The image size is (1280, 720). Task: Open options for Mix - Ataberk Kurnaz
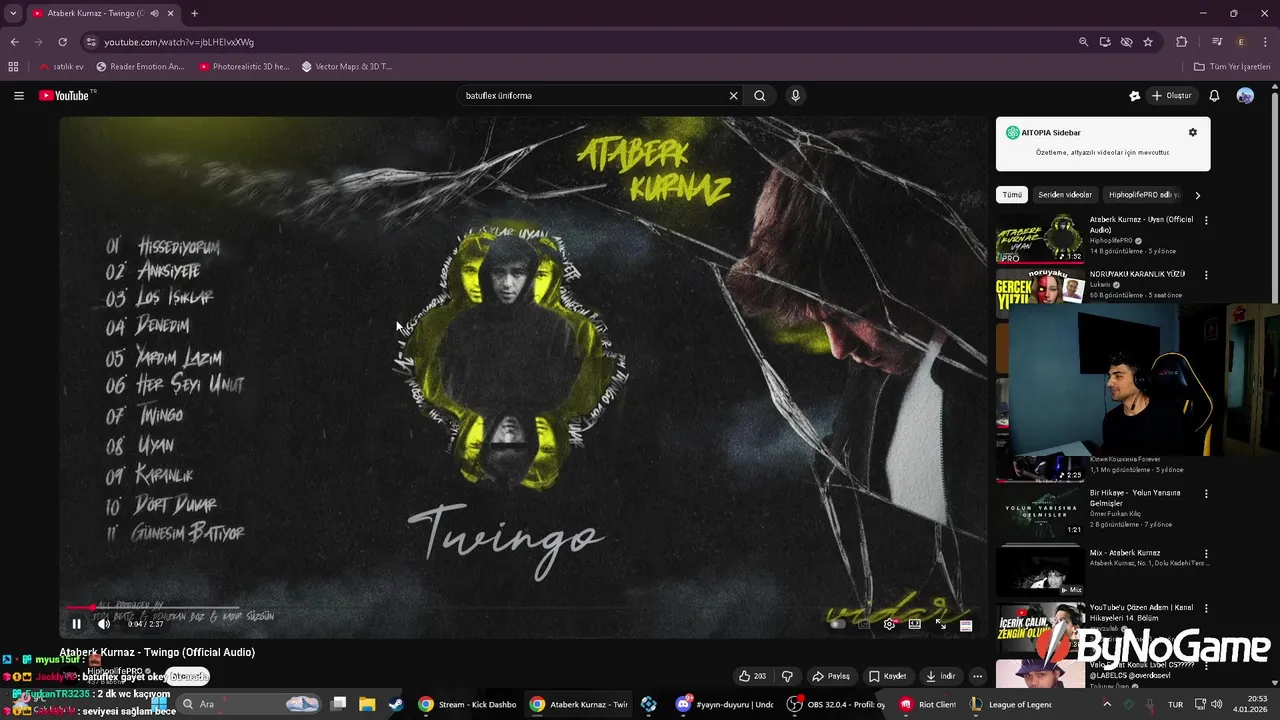[x=1206, y=554]
